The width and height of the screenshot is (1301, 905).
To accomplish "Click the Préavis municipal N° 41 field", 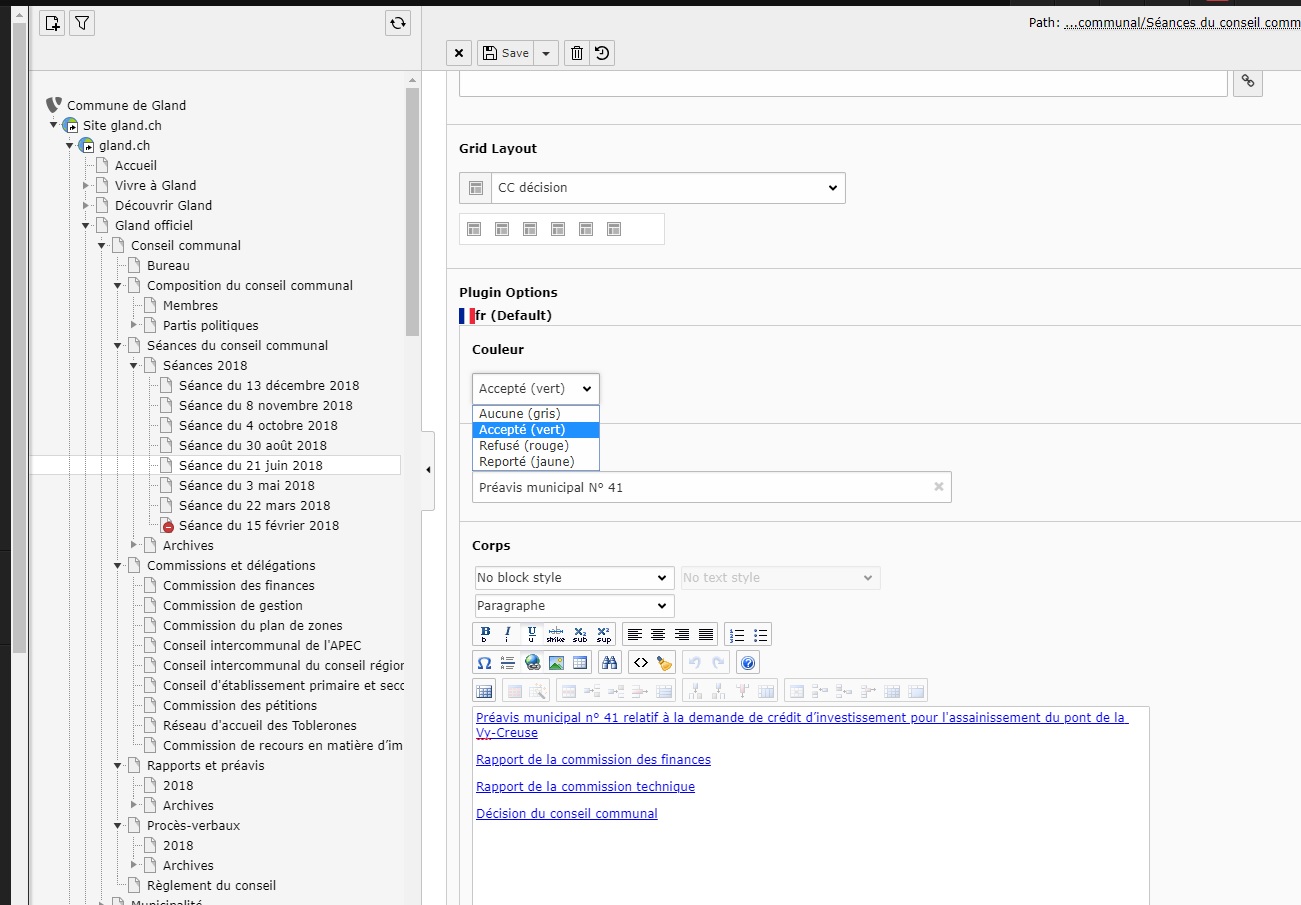I will pyautogui.click(x=700, y=487).
